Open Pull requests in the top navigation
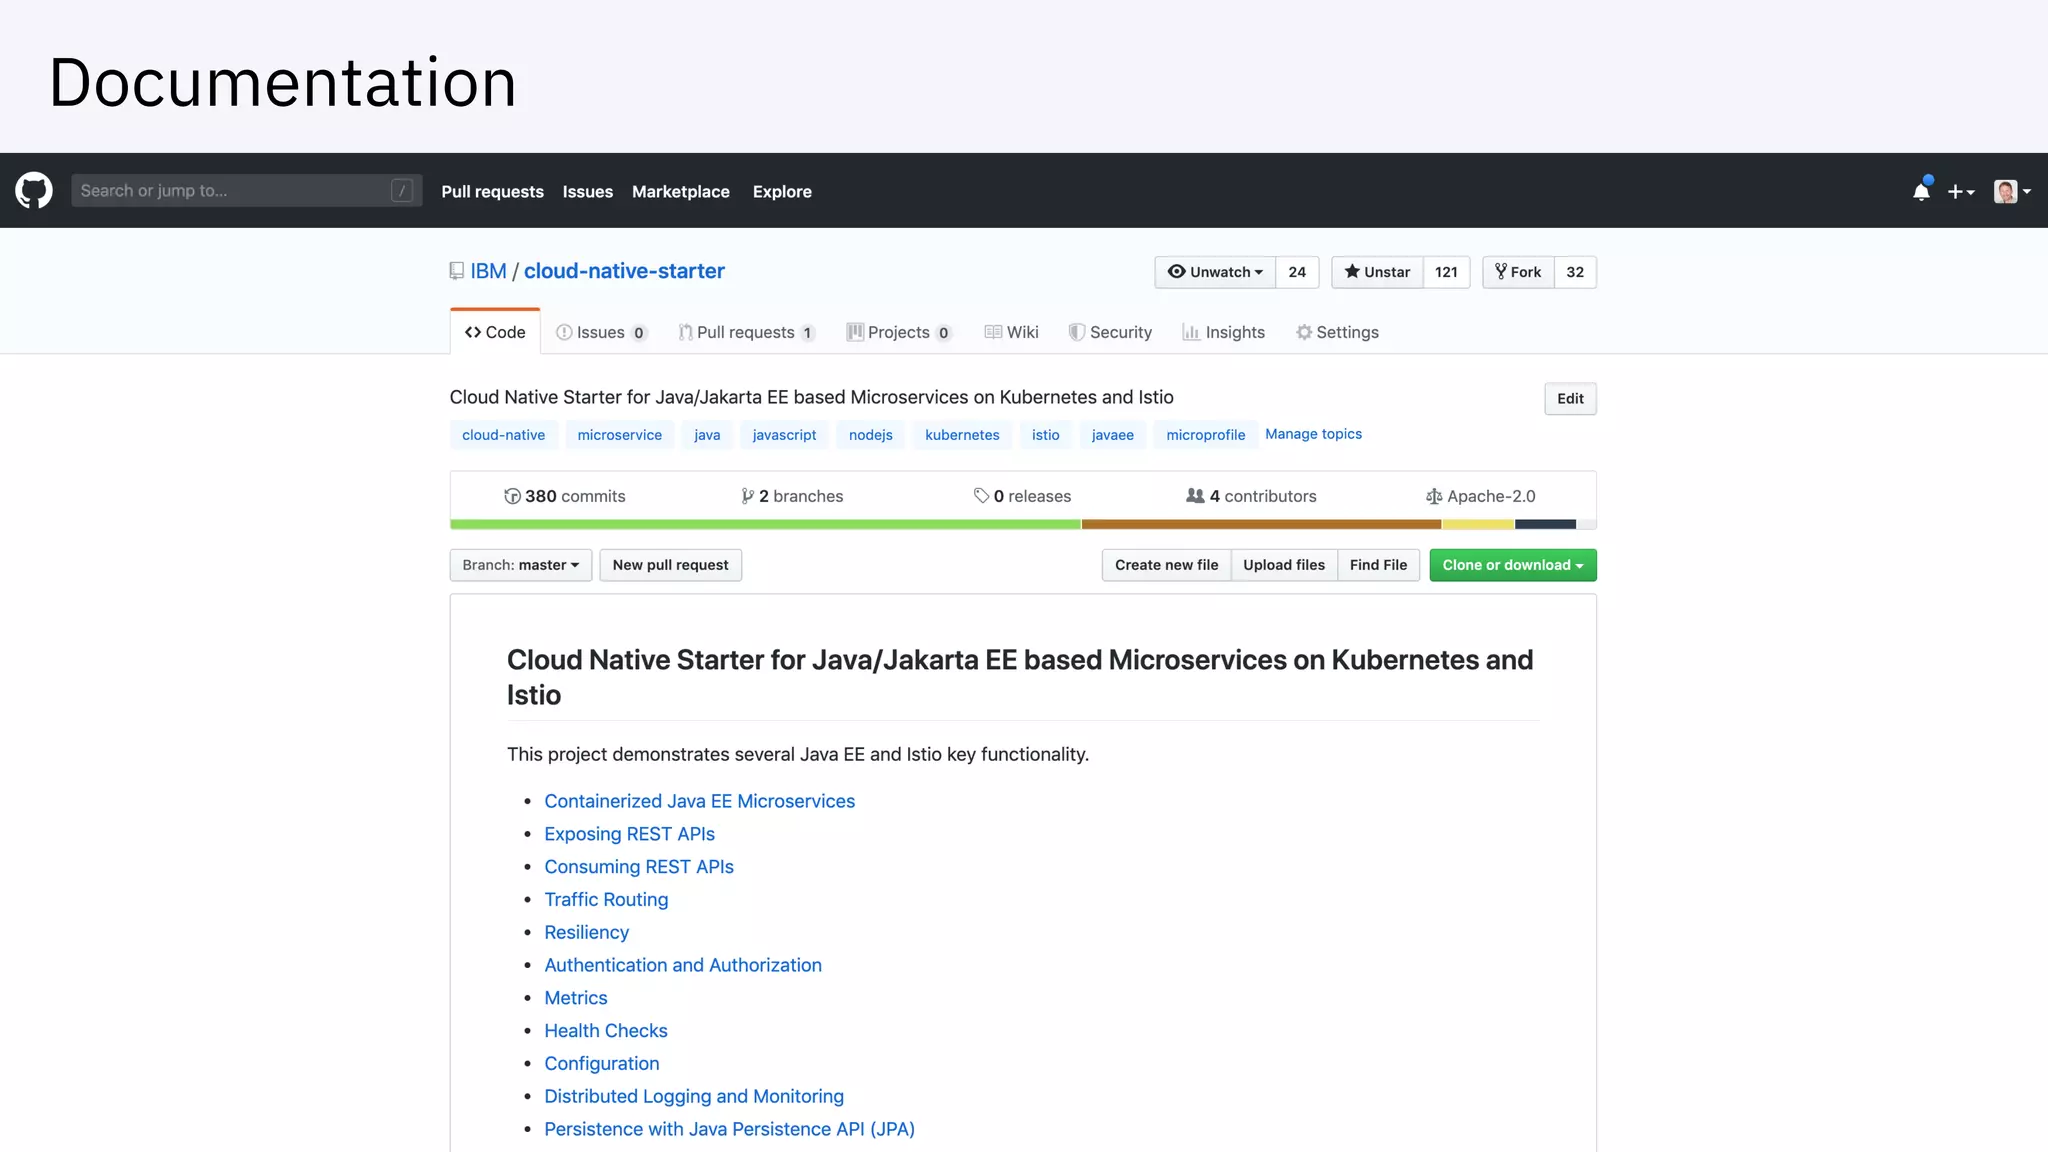The image size is (2048, 1152). pyautogui.click(x=492, y=191)
